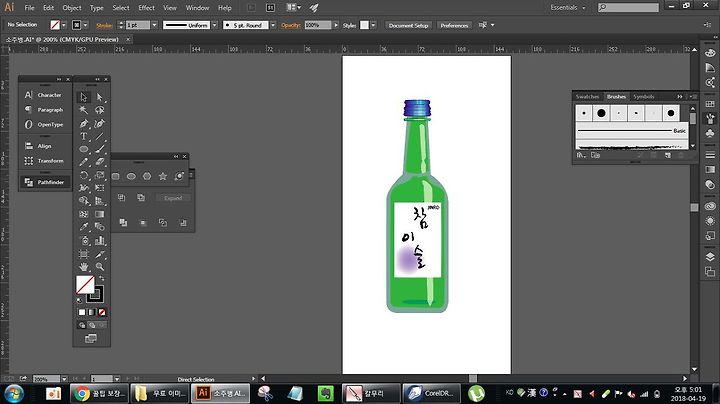Screen dimensions: 720x404
Task: Select the Artboard tool
Action: (84, 253)
